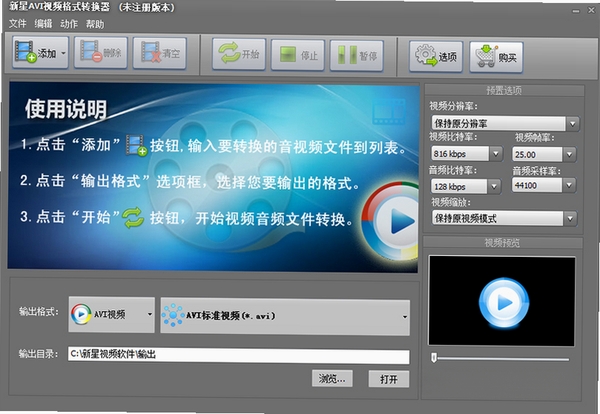Click the 清空 (Clear) toolbar button
This screenshot has height=414, width=600.
click(x=160, y=53)
